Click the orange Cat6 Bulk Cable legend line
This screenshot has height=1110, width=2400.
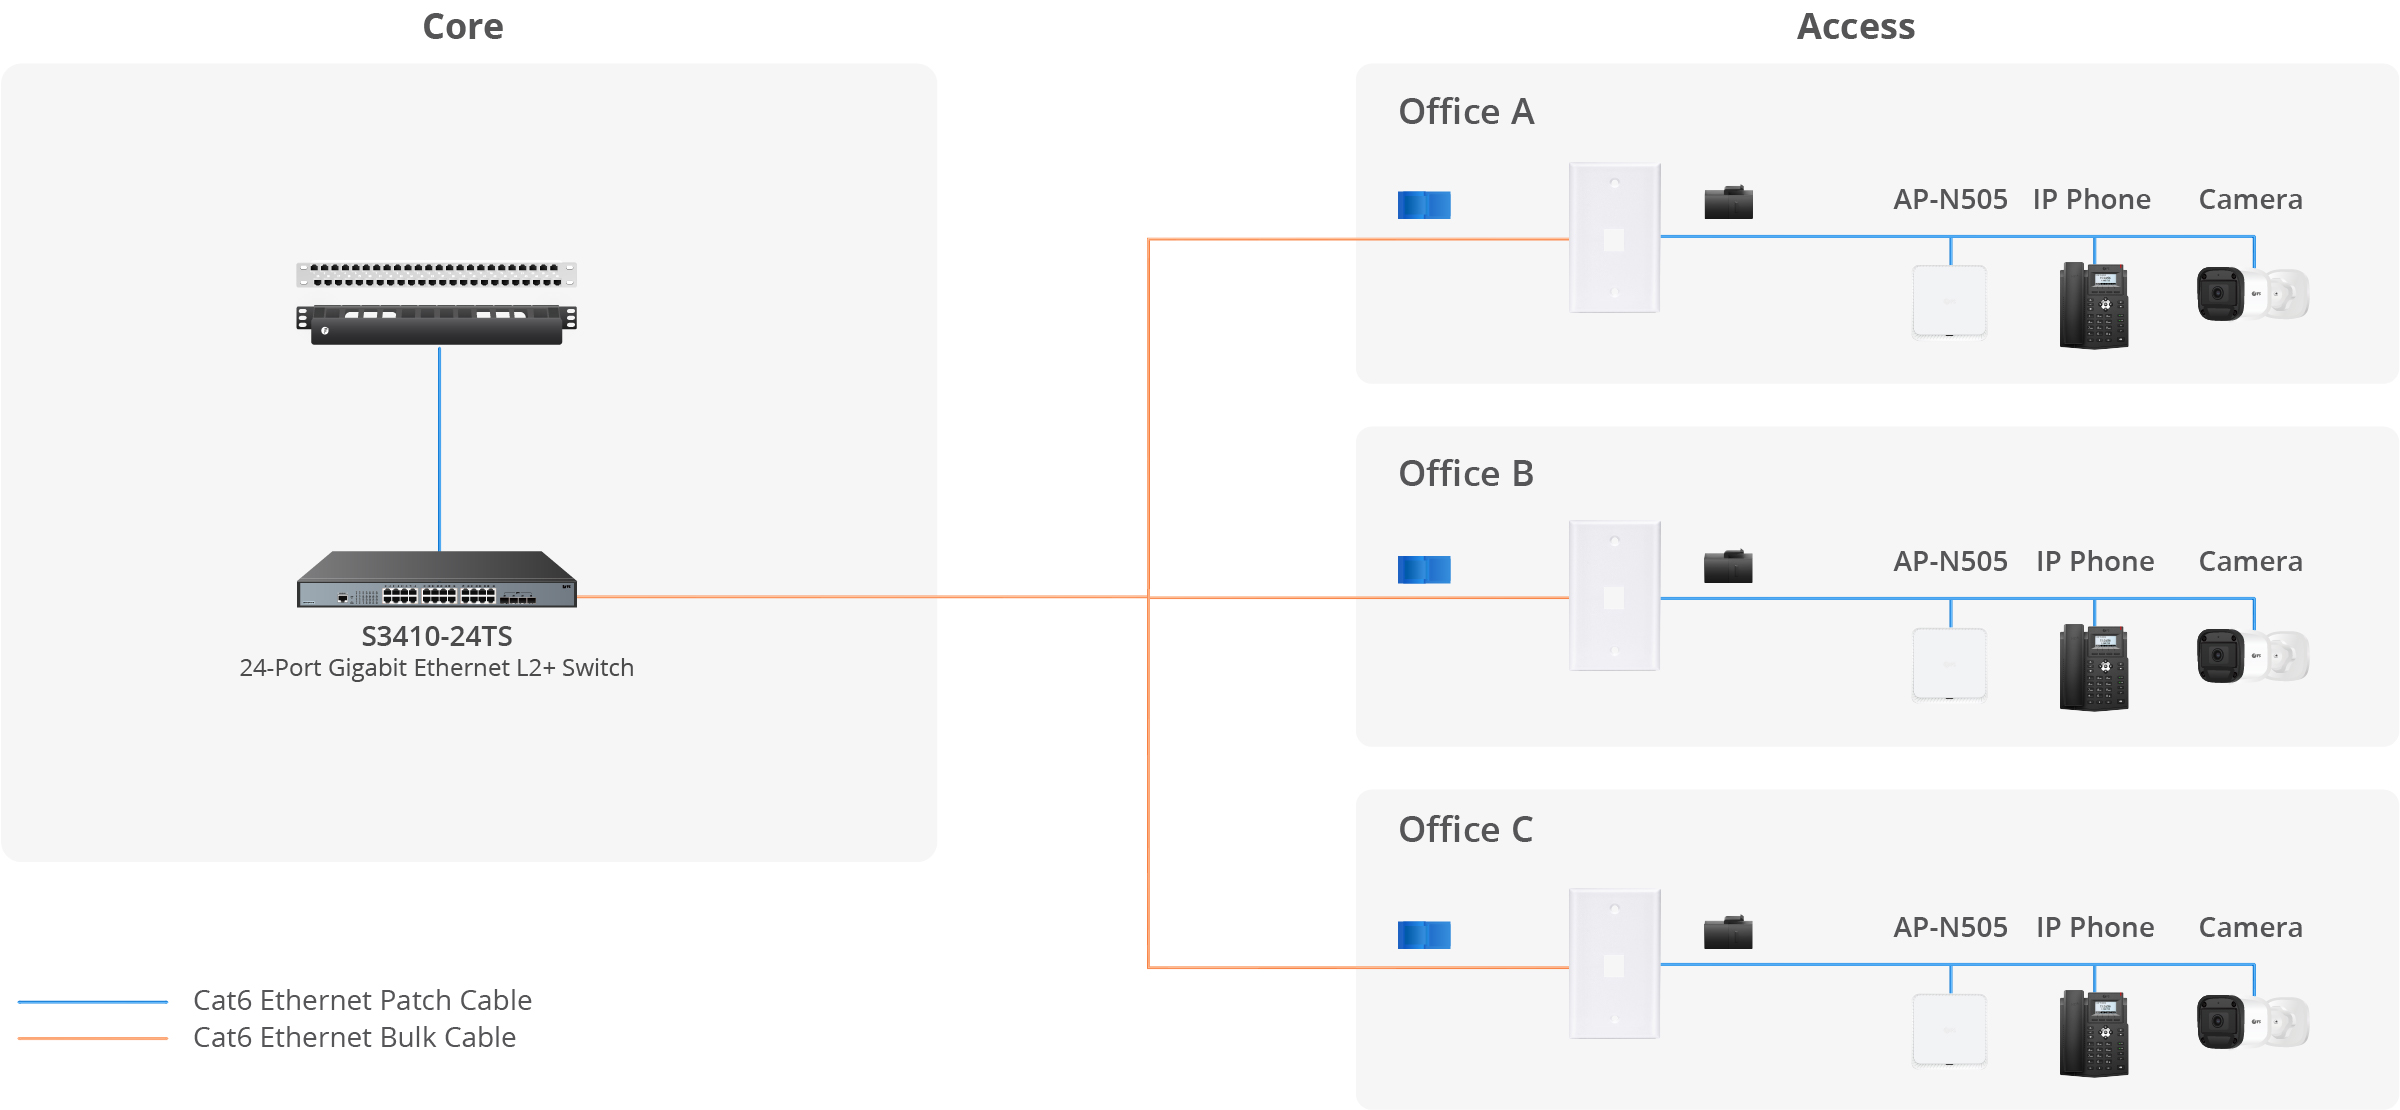point(93,1038)
